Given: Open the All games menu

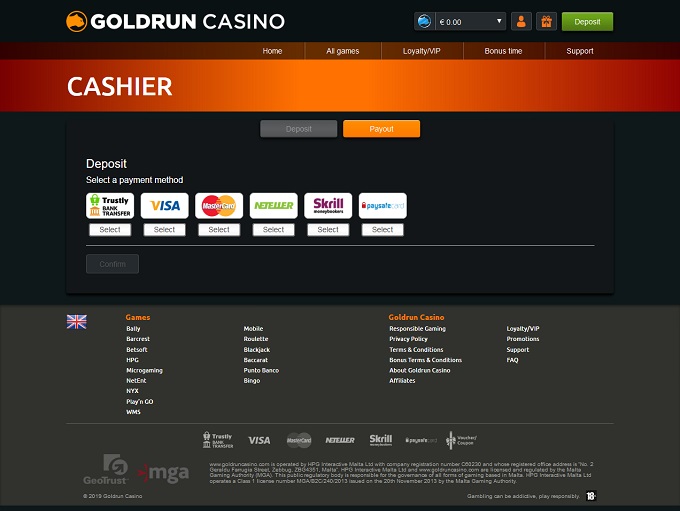Looking at the screenshot, I should pos(342,51).
